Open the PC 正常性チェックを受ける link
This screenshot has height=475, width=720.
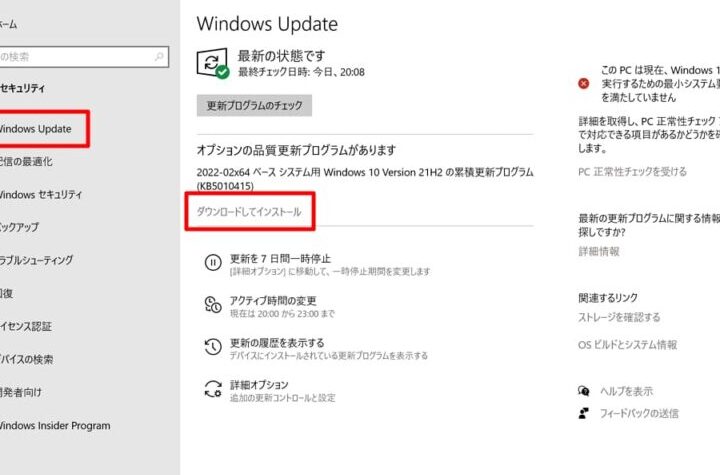(x=632, y=172)
